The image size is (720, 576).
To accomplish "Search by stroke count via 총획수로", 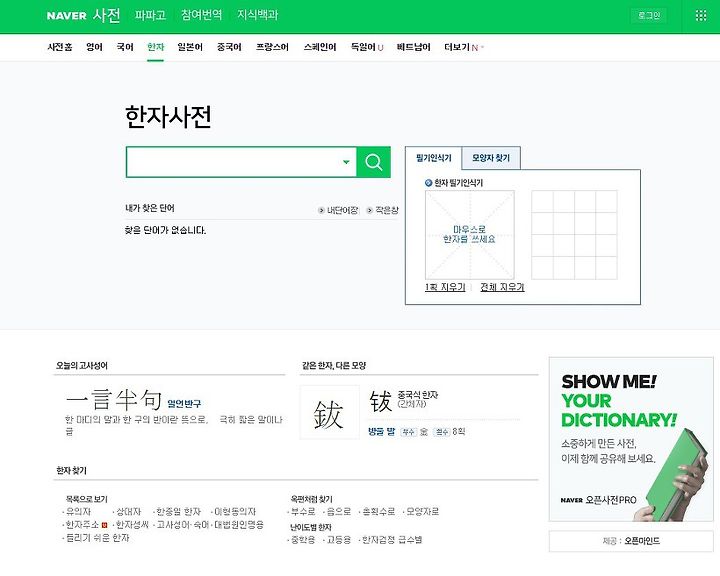I will click(379, 511).
